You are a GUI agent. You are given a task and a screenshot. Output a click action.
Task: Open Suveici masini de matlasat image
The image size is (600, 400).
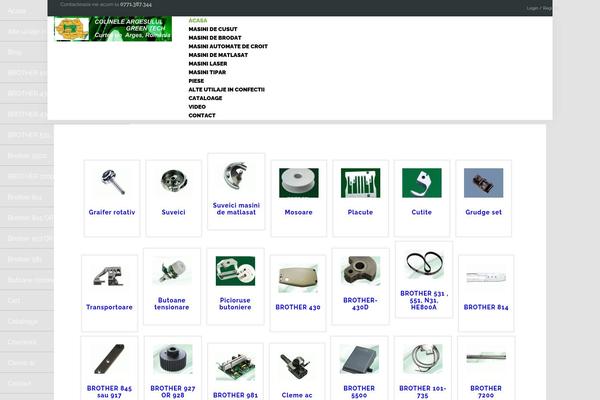point(236,176)
